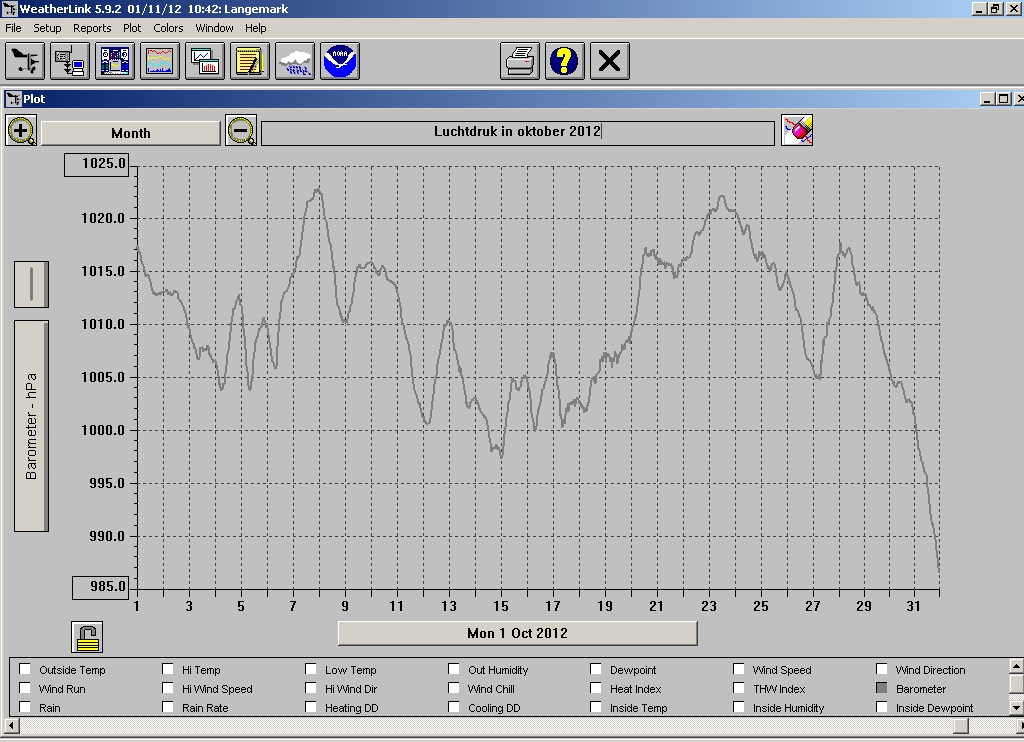The height and width of the screenshot is (742, 1024).
Task: Open the NOAA reports icon
Action: (340, 61)
